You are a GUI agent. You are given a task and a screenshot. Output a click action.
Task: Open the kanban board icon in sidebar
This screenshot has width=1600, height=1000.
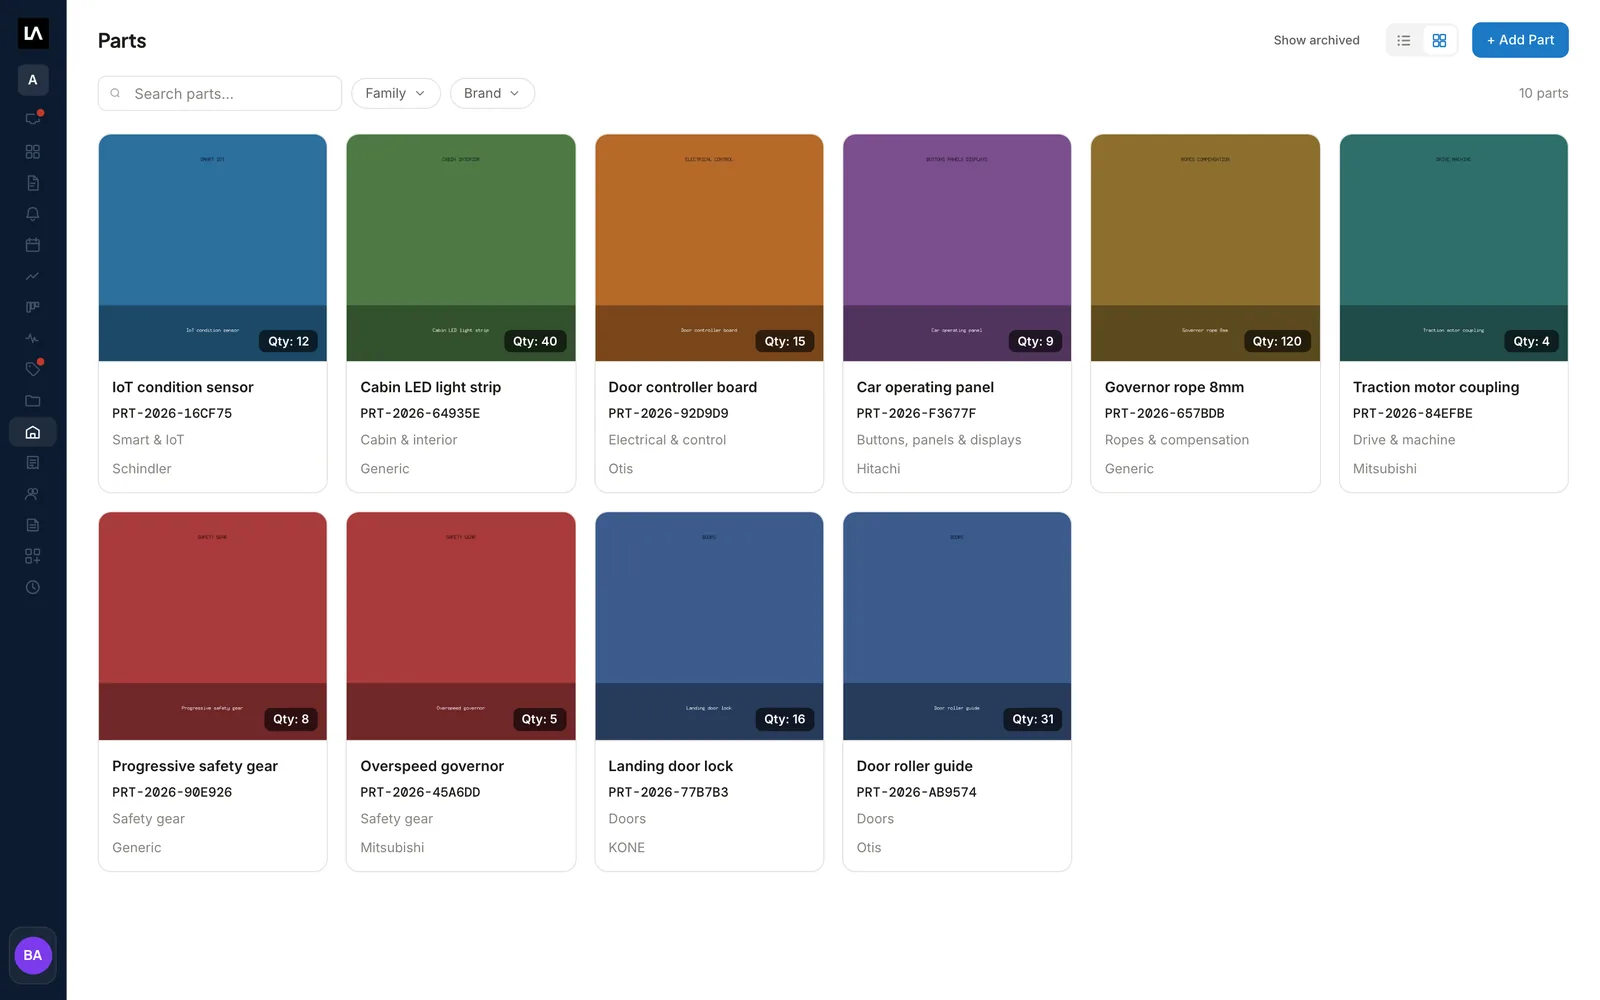tap(33, 307)
